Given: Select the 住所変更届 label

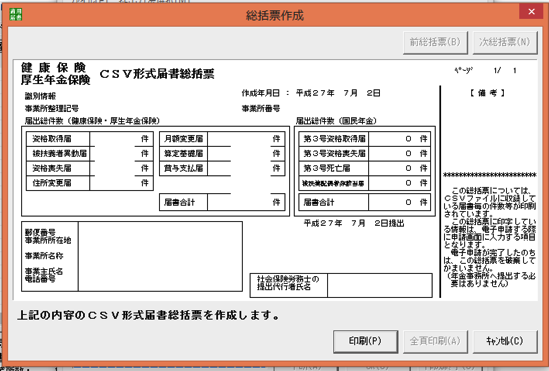Looking at the screenshot, I should tap(52, 183).
